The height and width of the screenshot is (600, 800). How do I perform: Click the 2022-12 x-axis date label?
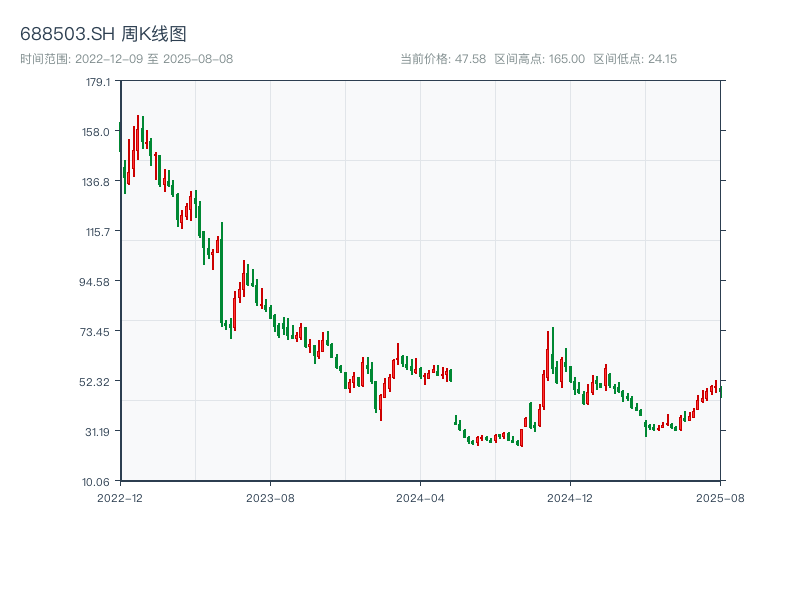pyautogui.click(x=121, y=497)
